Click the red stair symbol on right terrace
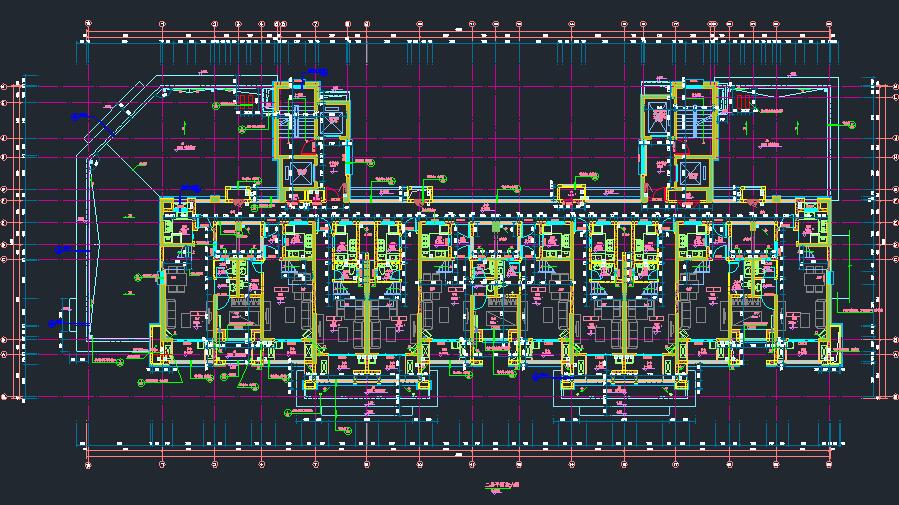 742,102
